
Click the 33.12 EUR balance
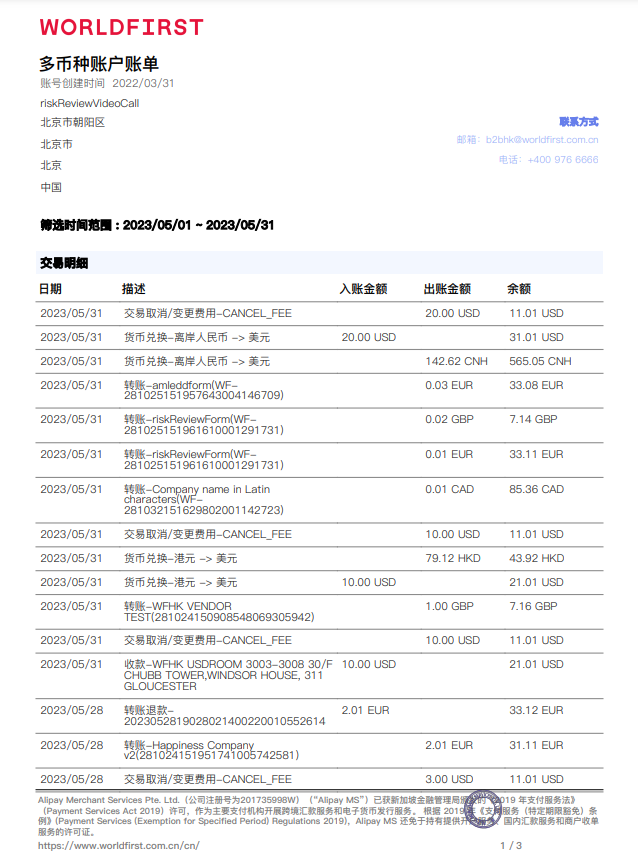[536, 711]
